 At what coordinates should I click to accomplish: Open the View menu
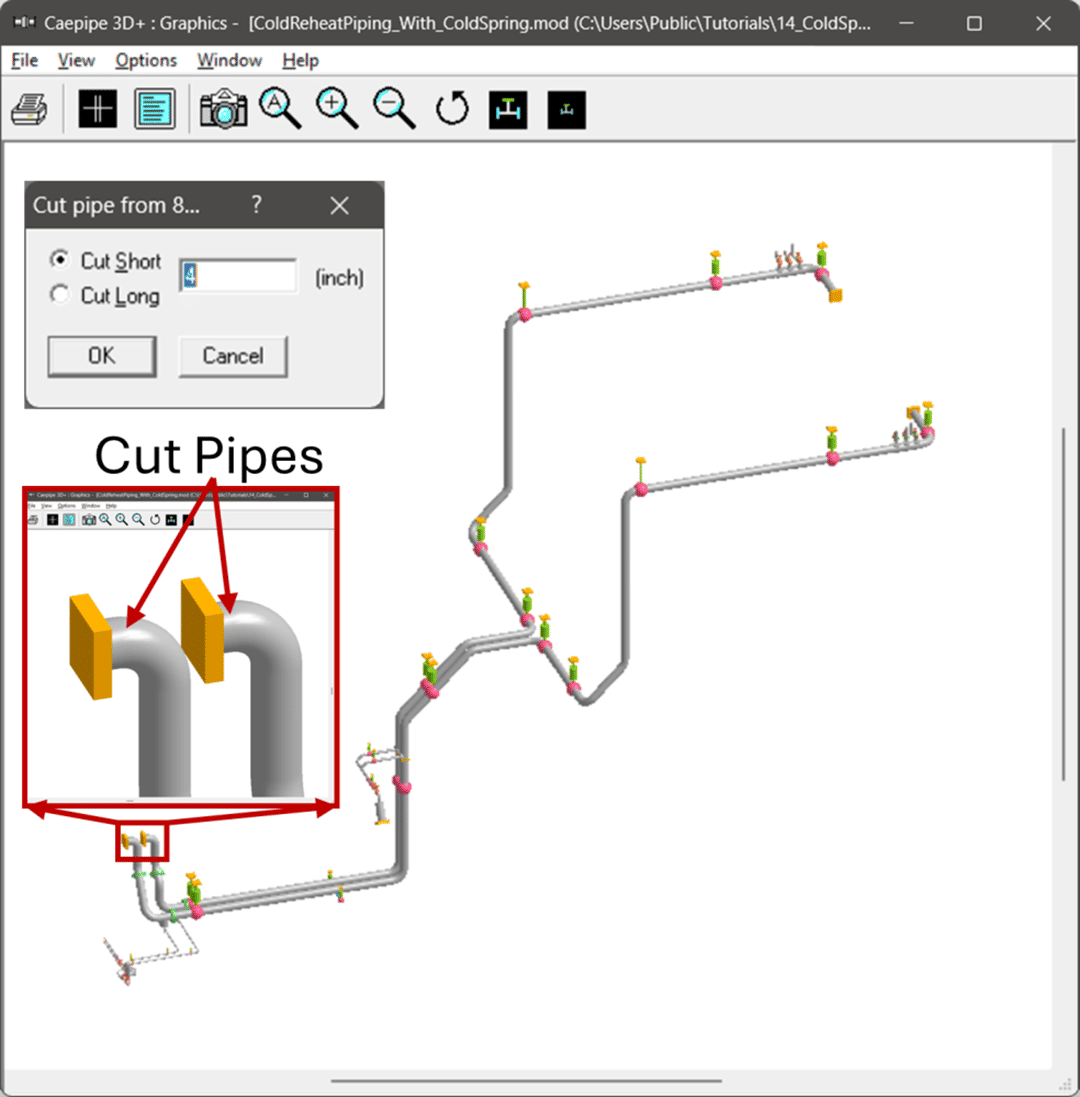coord(76,61)
